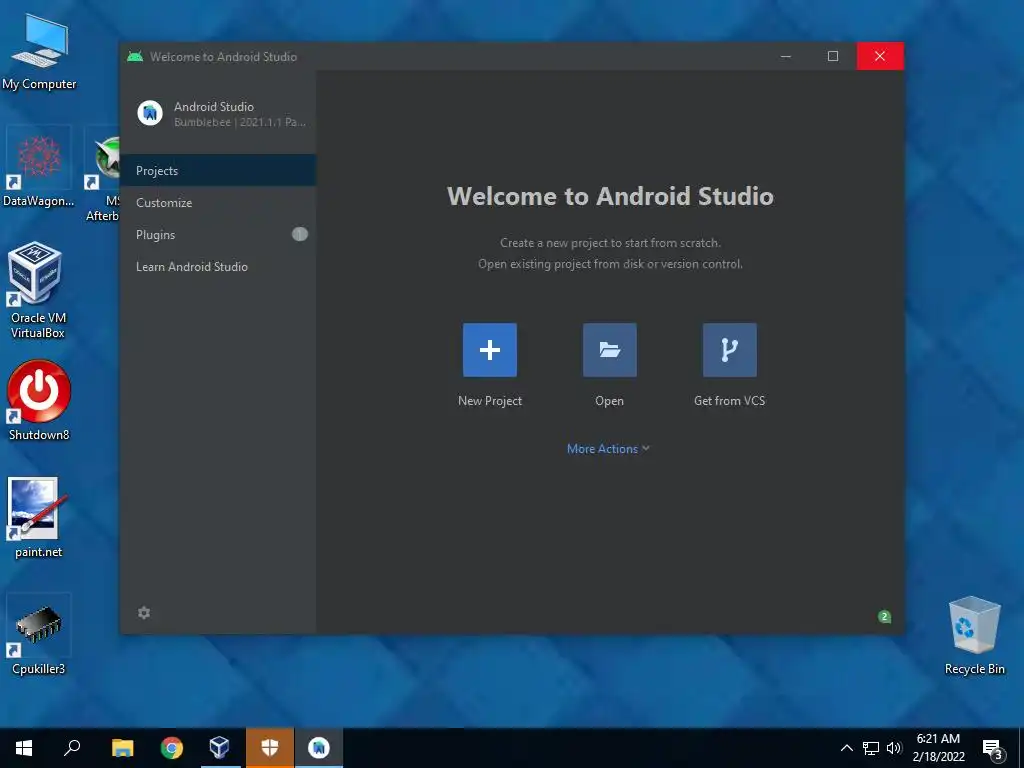The image size is (1024, 768).
Task: Click the Plugins update count badge
Action: coord(300,234)
